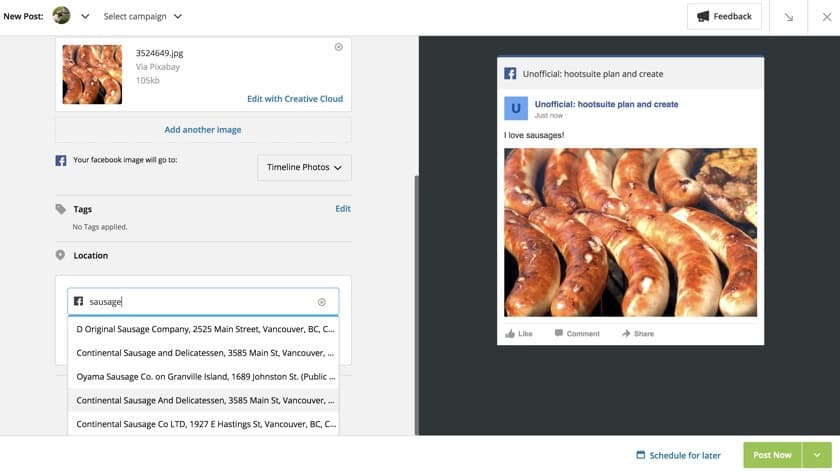
Task: Clear the location search field
Action: 321,302
